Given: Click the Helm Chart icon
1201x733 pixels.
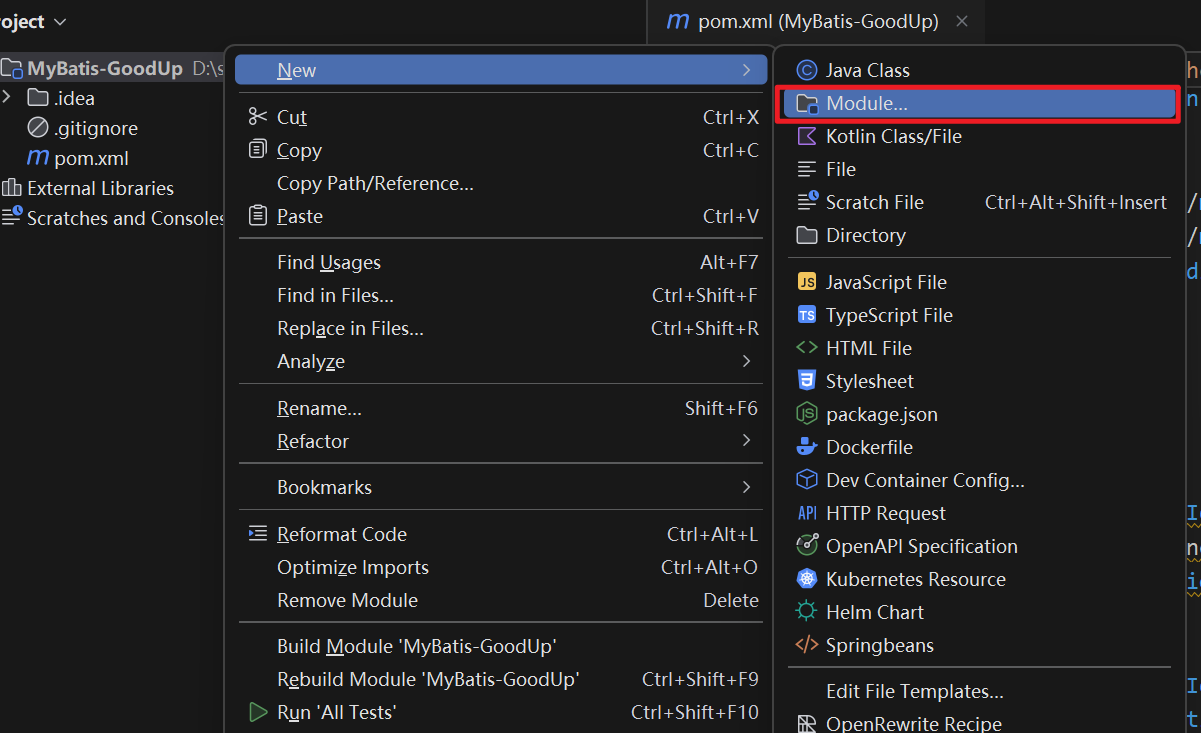Looking at the screenshot, I should (x=806, y=612).
